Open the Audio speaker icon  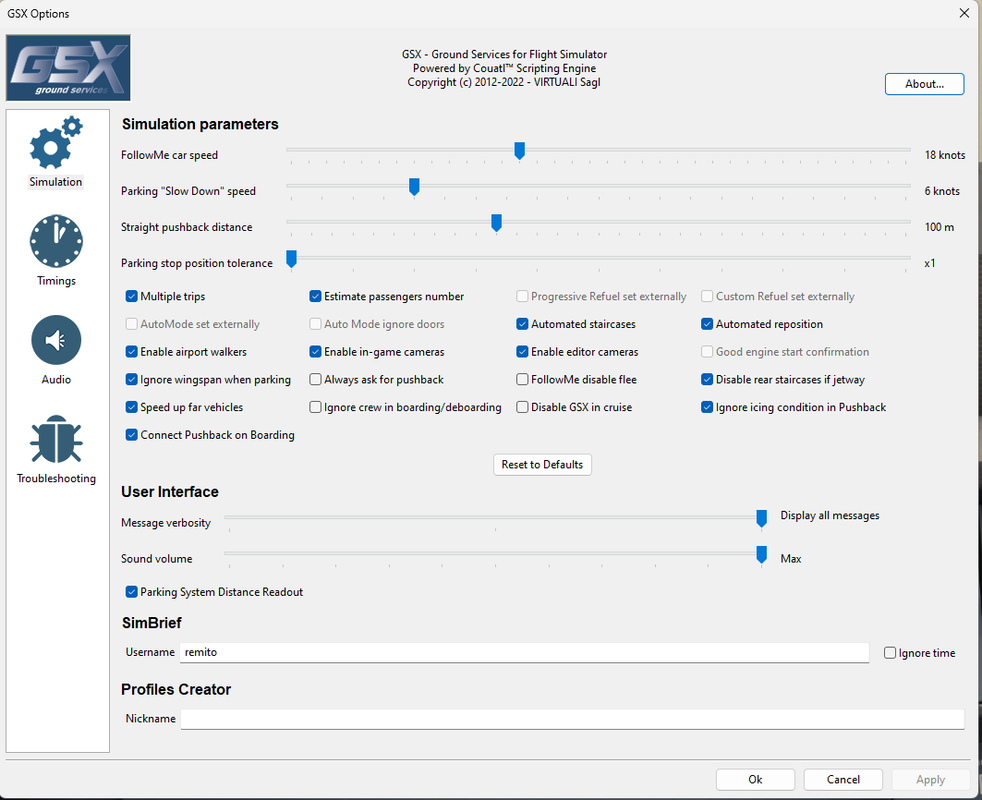click(x=56, y=340)
